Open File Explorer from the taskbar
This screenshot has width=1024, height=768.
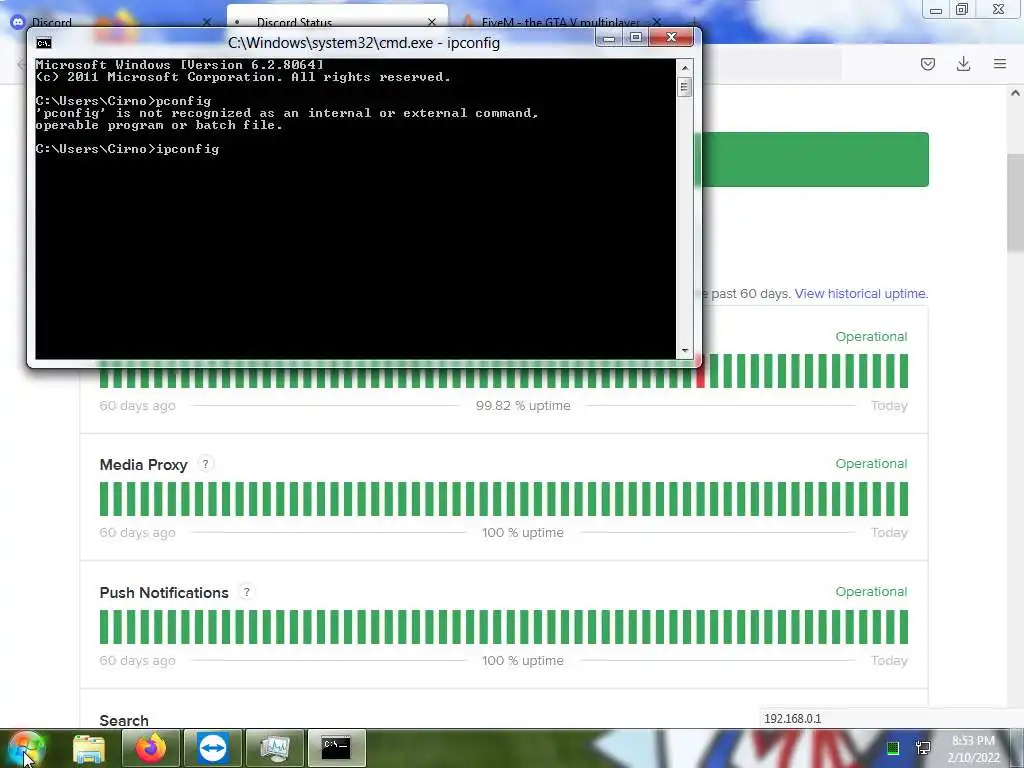pos(89,748)
